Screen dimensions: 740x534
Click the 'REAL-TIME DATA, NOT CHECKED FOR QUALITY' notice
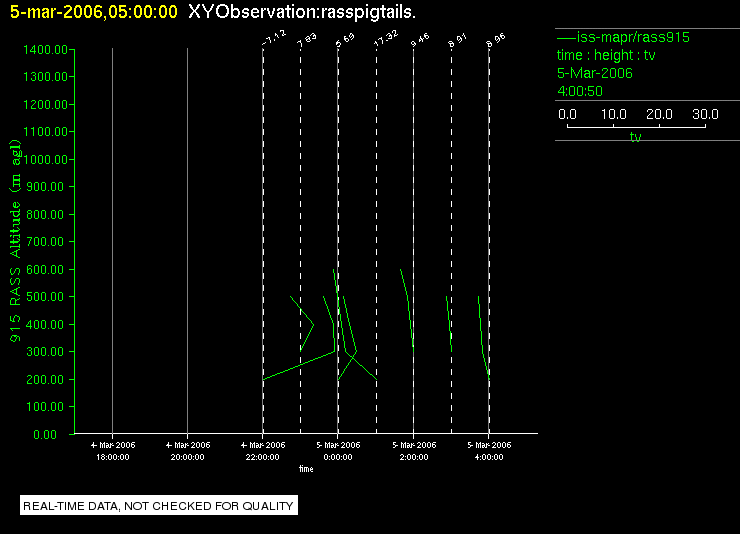[159, 506]
